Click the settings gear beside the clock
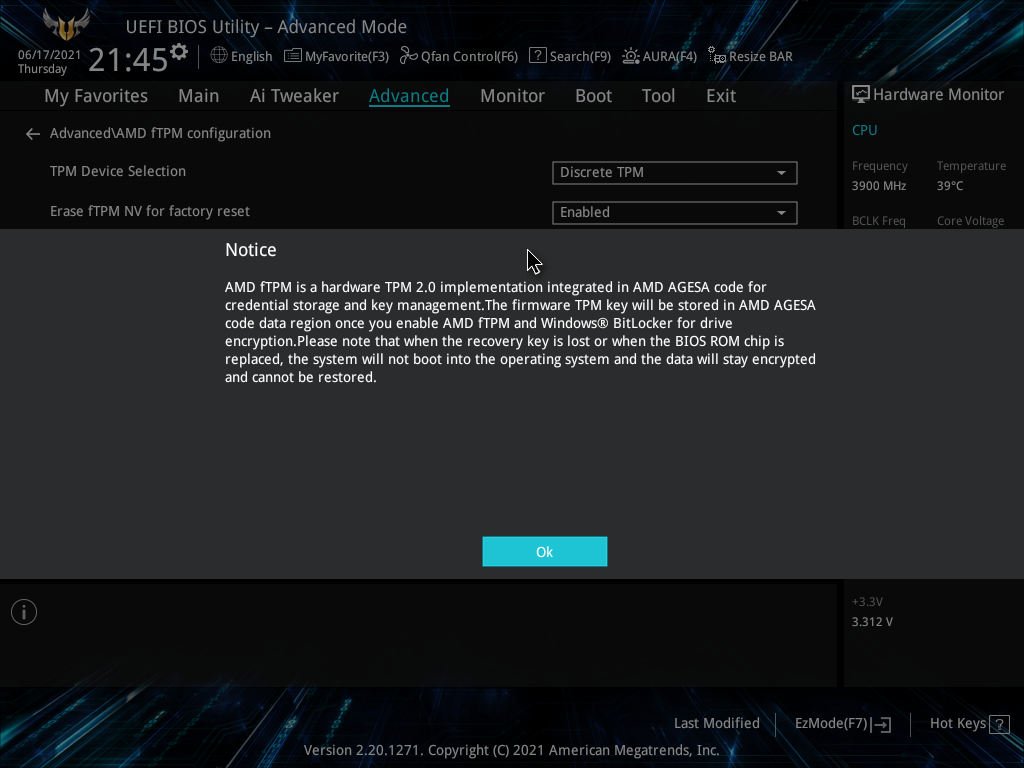 (179, 51)
